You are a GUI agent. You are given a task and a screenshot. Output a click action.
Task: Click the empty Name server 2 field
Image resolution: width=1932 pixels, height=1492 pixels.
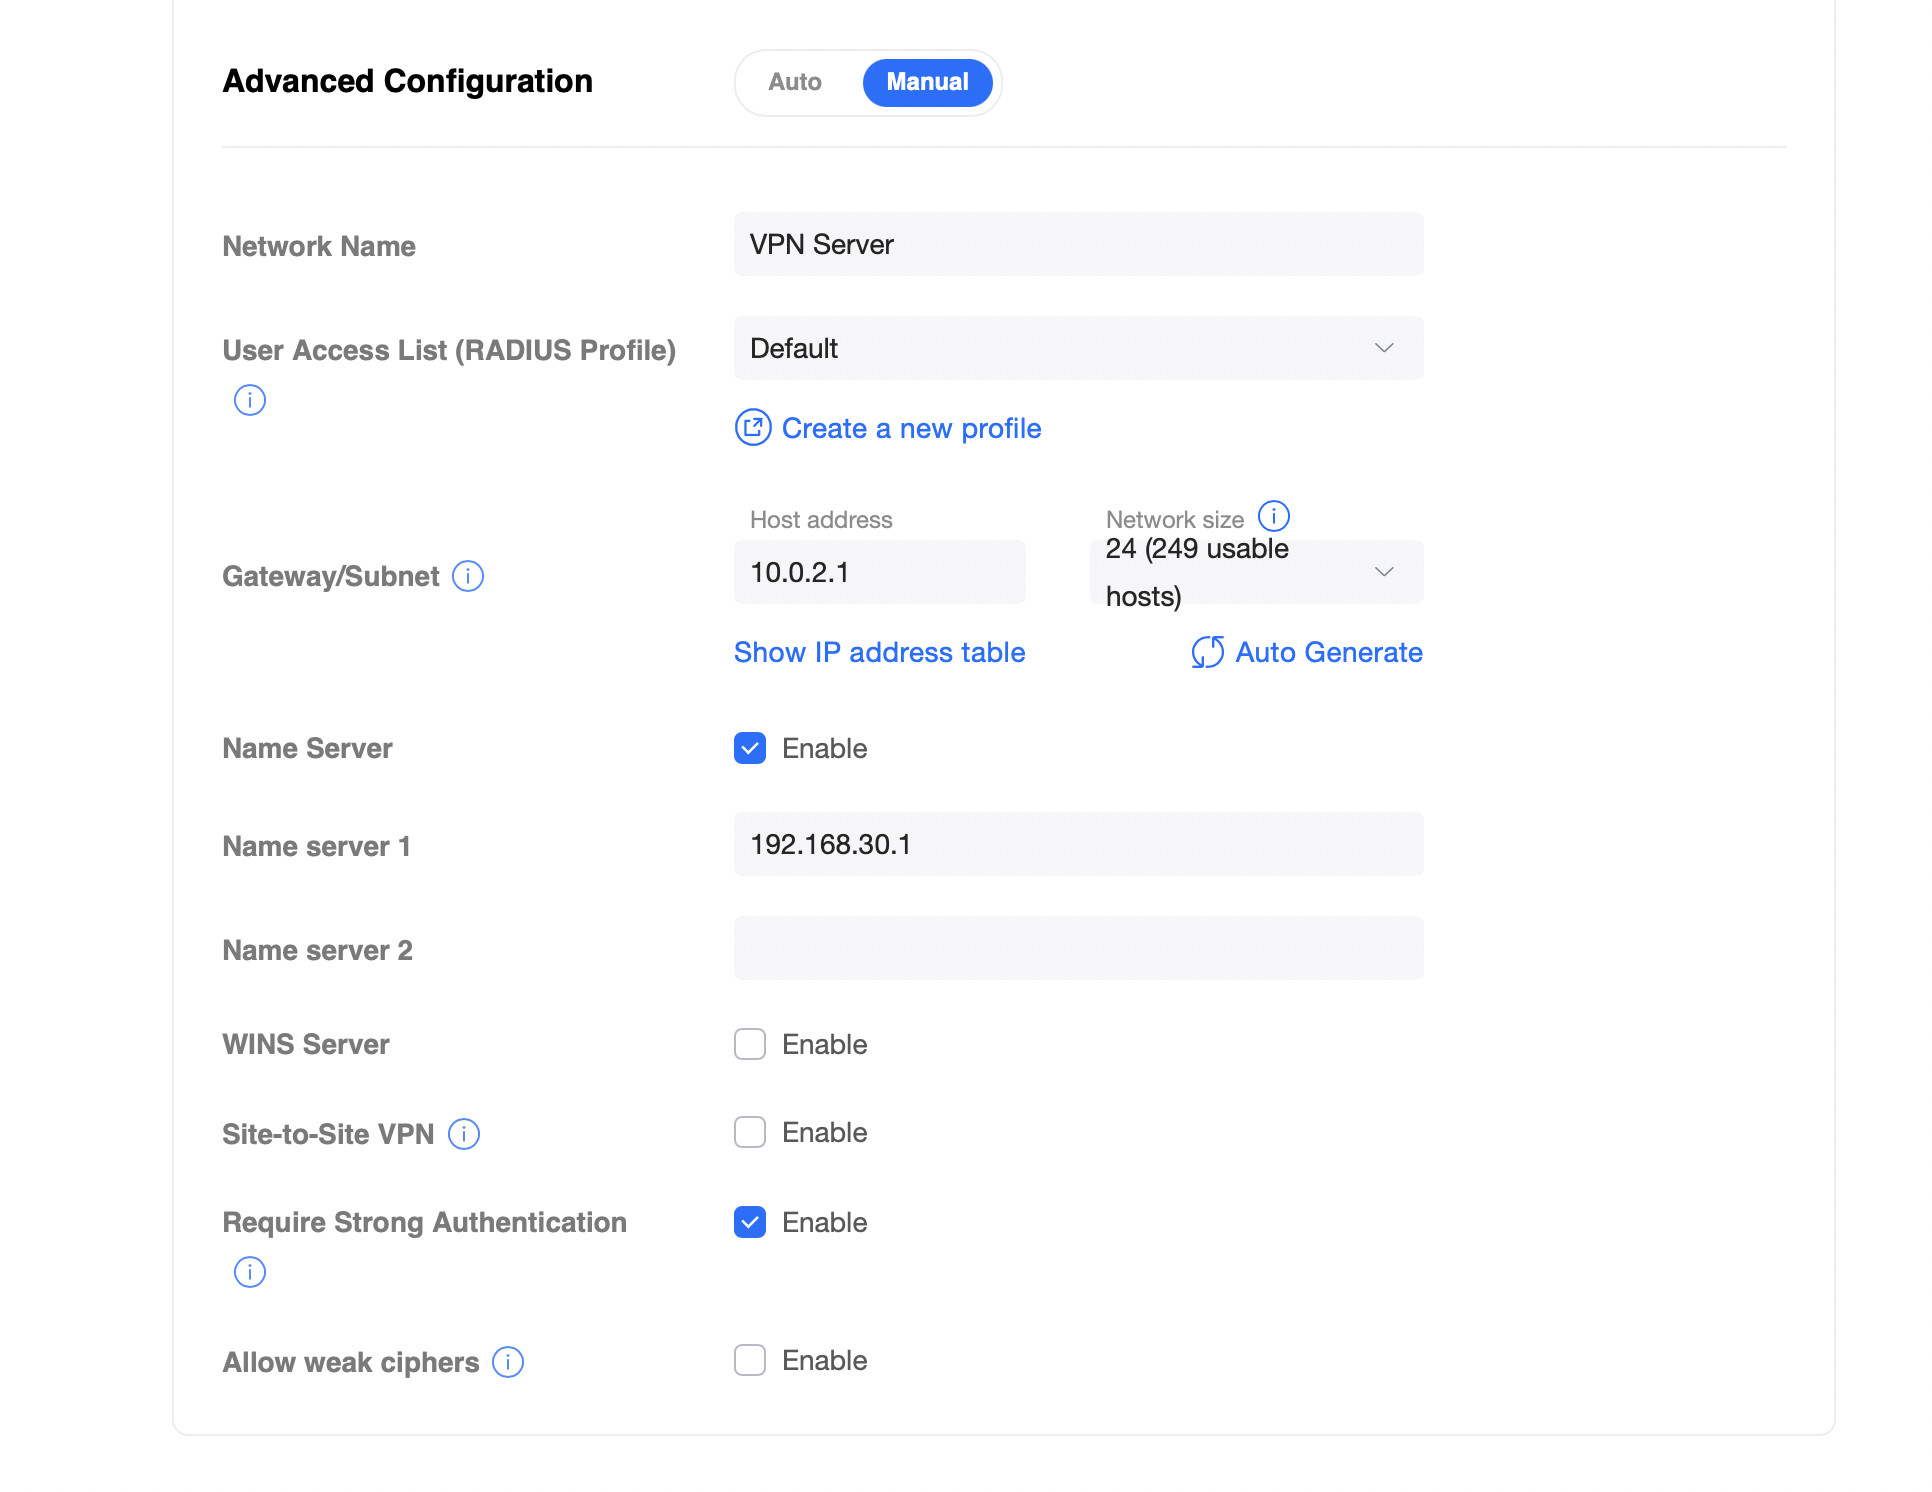pyautogui.click(x=1078, y=948)
